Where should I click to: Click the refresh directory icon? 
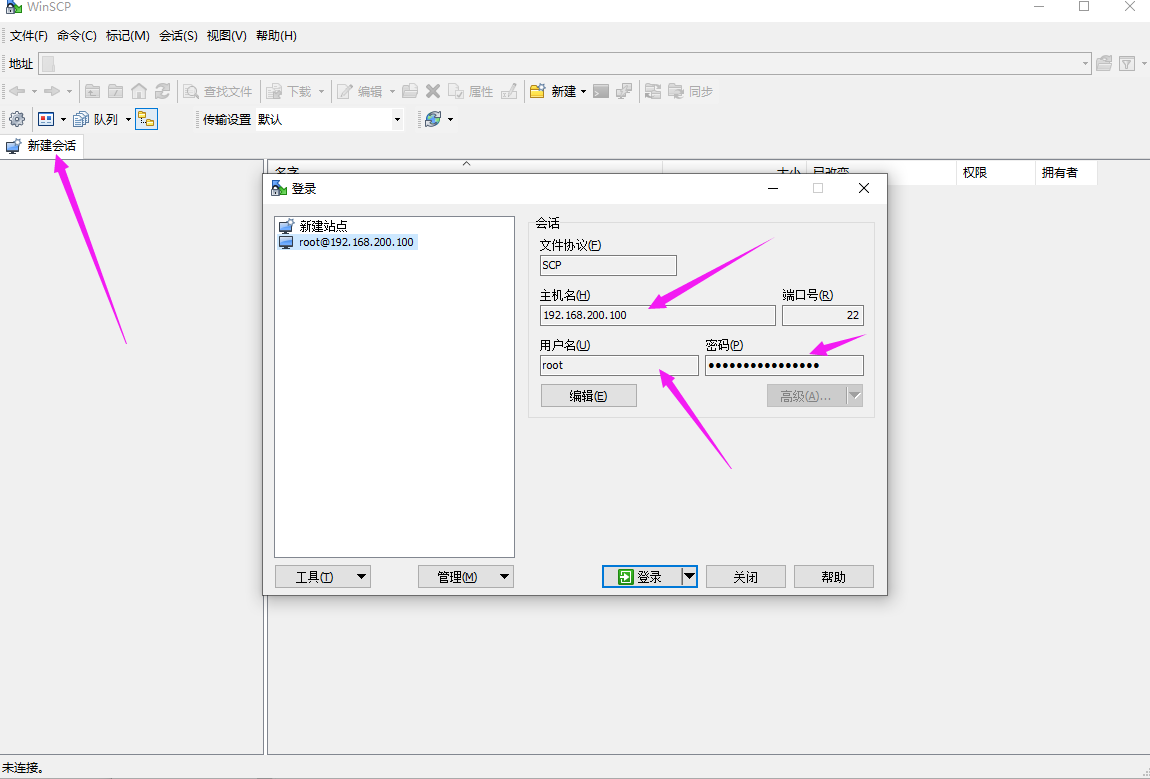[x=162, y=91]
